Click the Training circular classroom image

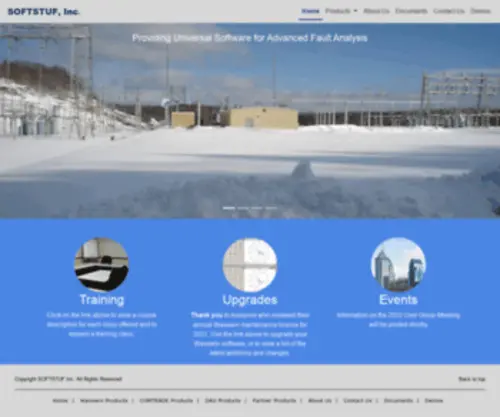101,265
